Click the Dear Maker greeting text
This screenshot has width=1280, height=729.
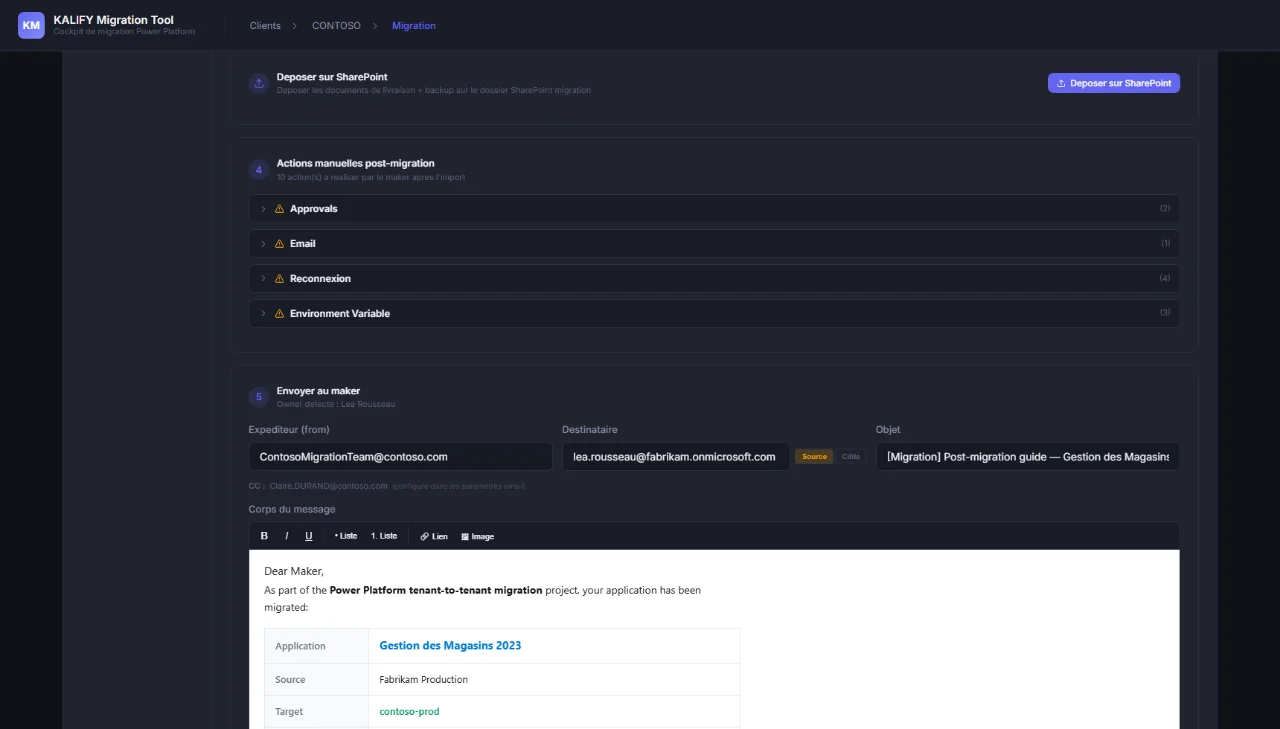294,571
